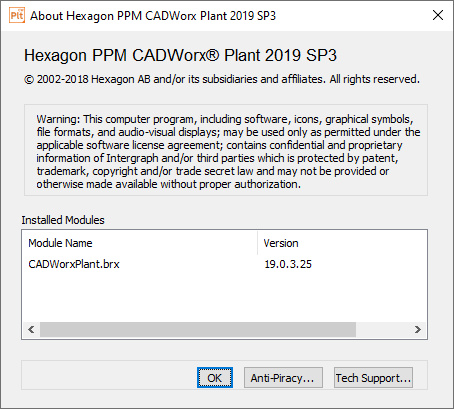Click the horizontal scrollbar thumb

[198, 329]
